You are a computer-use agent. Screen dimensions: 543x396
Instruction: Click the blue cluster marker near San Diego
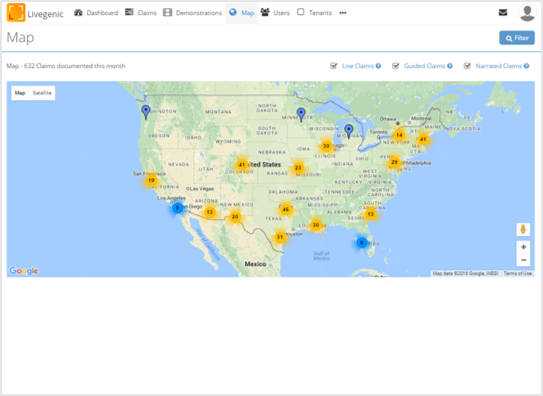tap(178, 208)
